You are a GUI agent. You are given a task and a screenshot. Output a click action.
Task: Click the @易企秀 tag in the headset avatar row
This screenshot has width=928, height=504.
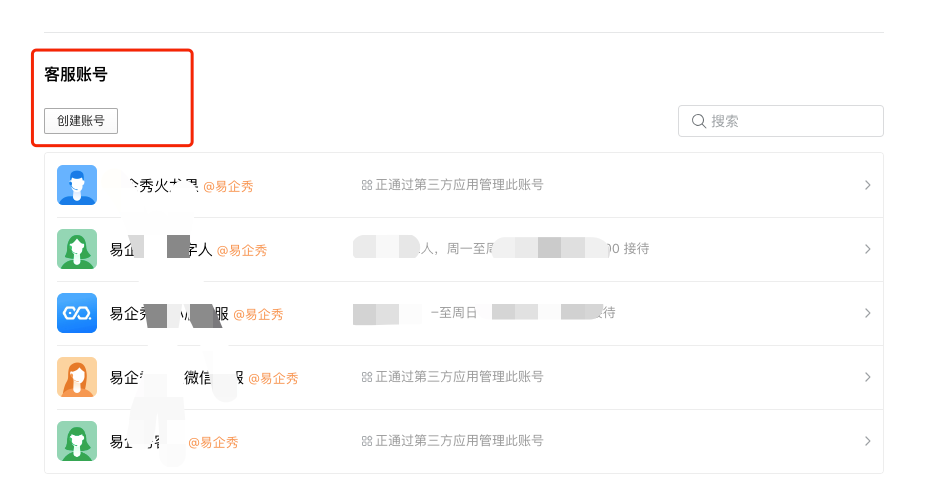228,186
